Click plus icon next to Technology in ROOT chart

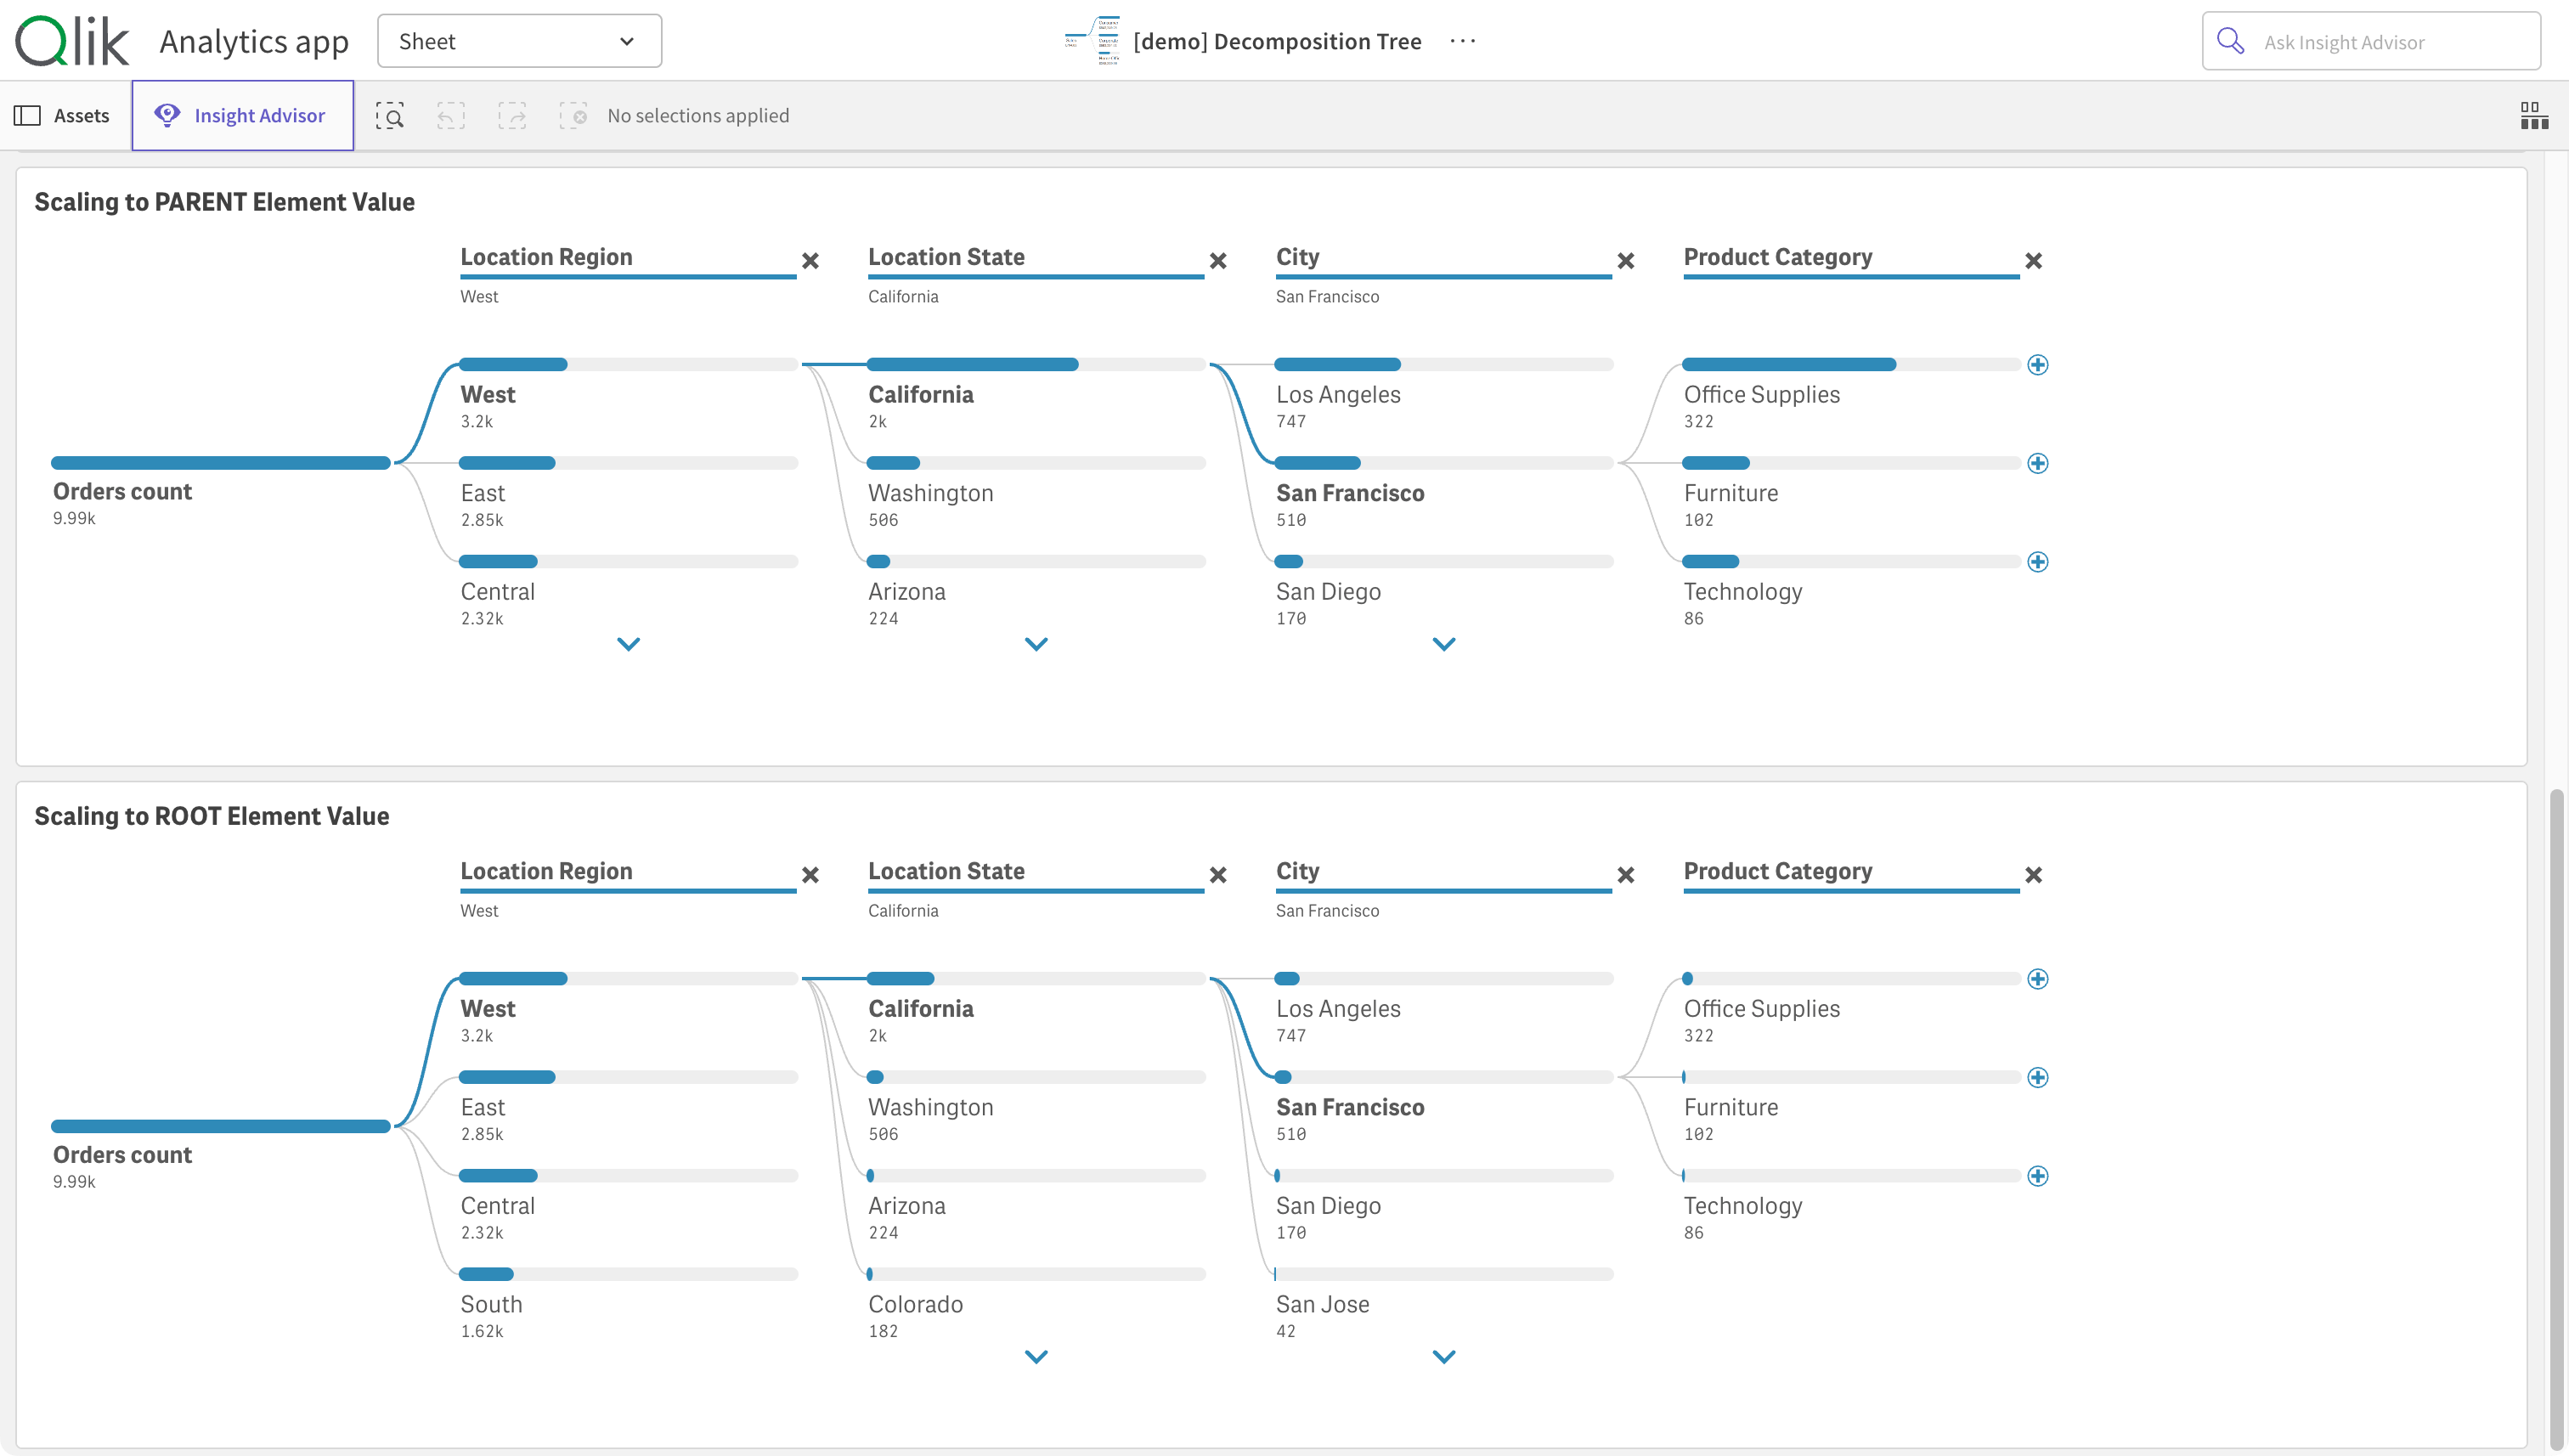pyautogui.click(x=2037, y=1176)
